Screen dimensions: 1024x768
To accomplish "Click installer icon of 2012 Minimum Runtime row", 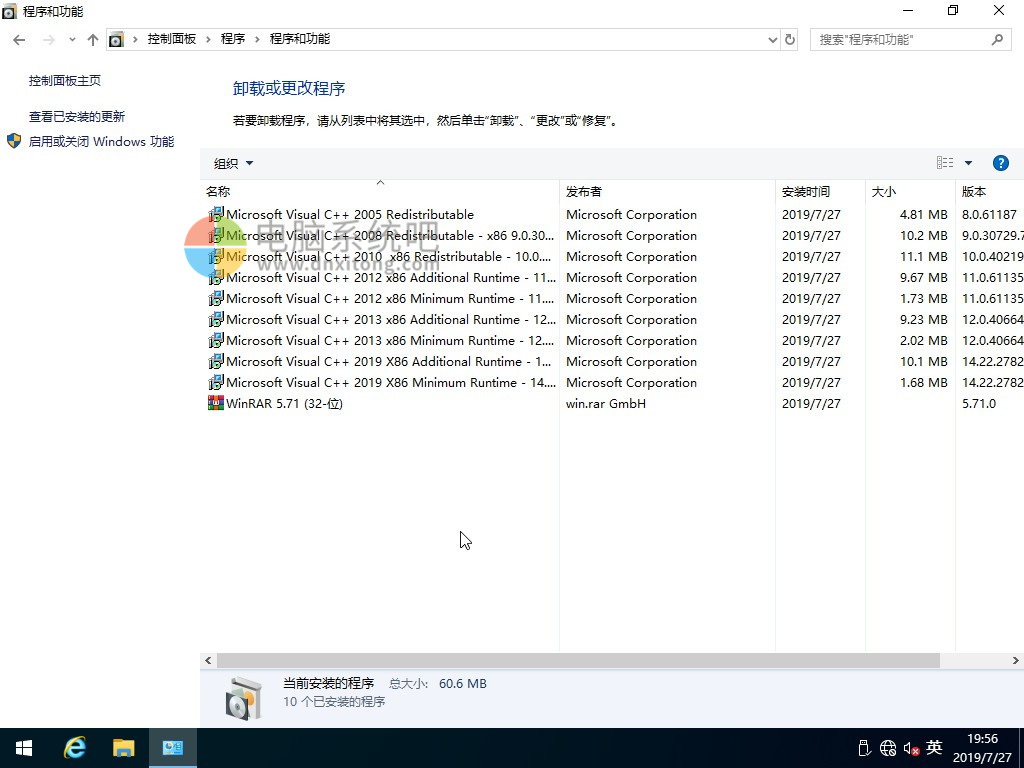I will point(216,298).
